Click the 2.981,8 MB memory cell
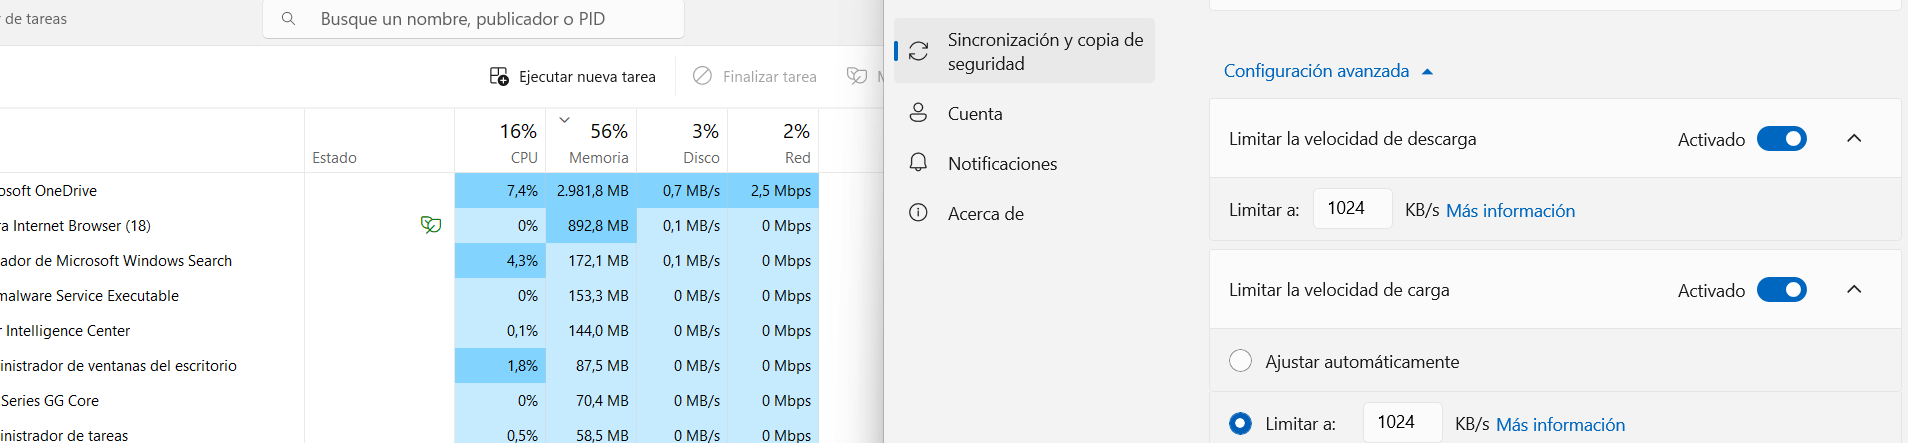The height and width of the screenshot is (443, 1908). (591, 190)
